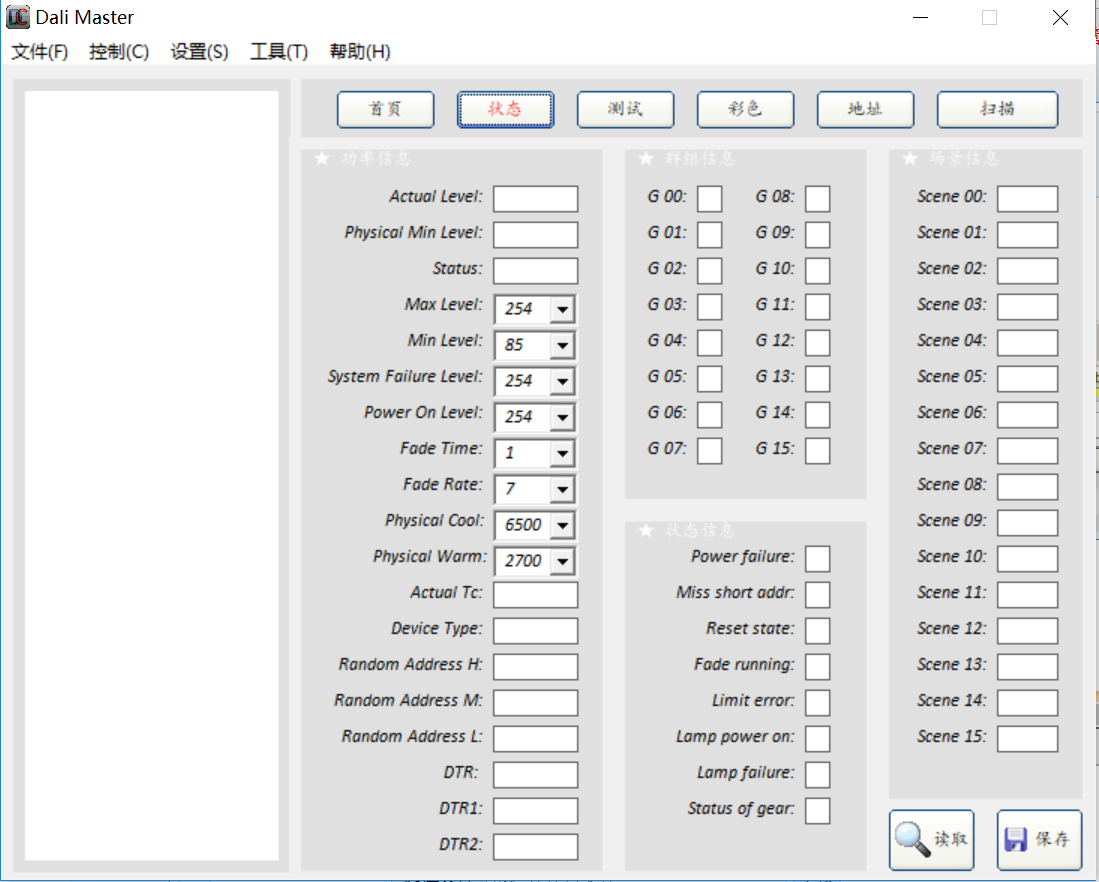This screenshot has width=1099, height=882.
Task: Click the magnifier 读取 read button
Action: click(x=931, y=840)
